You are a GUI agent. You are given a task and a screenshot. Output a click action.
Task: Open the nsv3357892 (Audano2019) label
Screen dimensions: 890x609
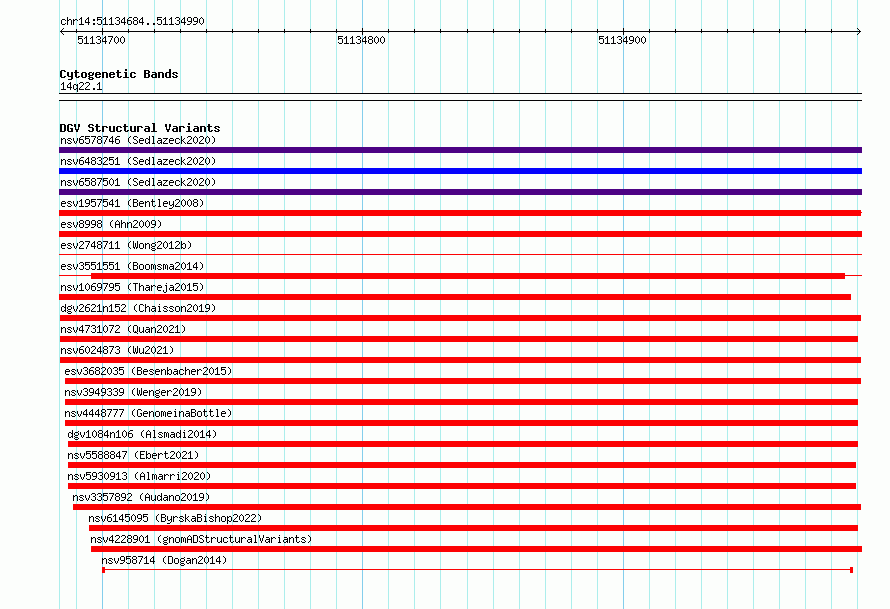point(141,497)
